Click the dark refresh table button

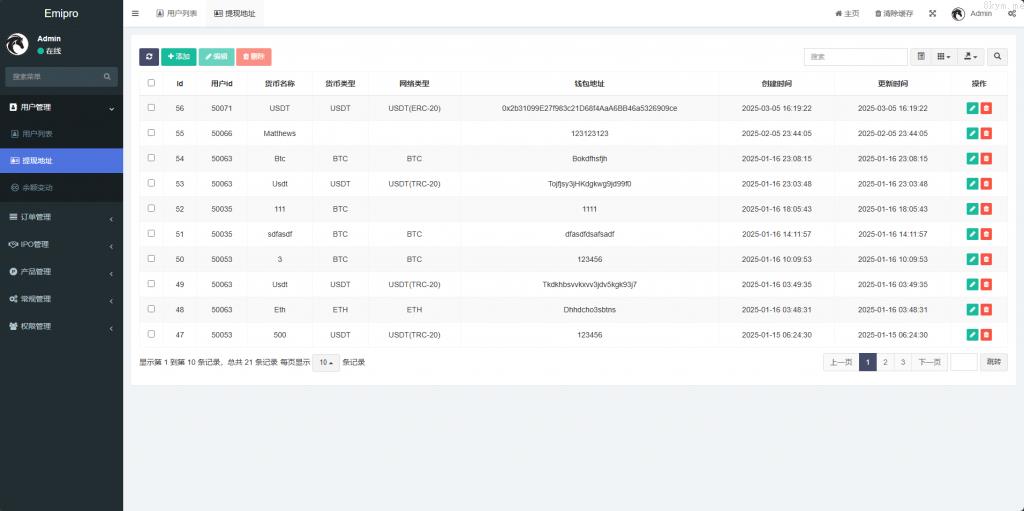click(x=149, y=57)
